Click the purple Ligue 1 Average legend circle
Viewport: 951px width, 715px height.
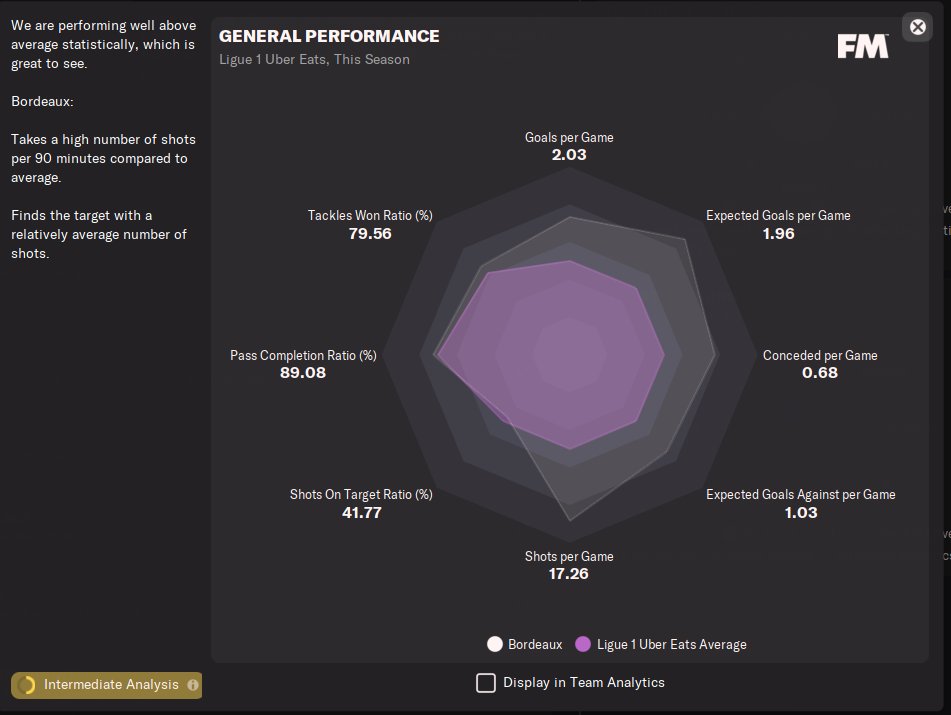[x=583, y=644]
